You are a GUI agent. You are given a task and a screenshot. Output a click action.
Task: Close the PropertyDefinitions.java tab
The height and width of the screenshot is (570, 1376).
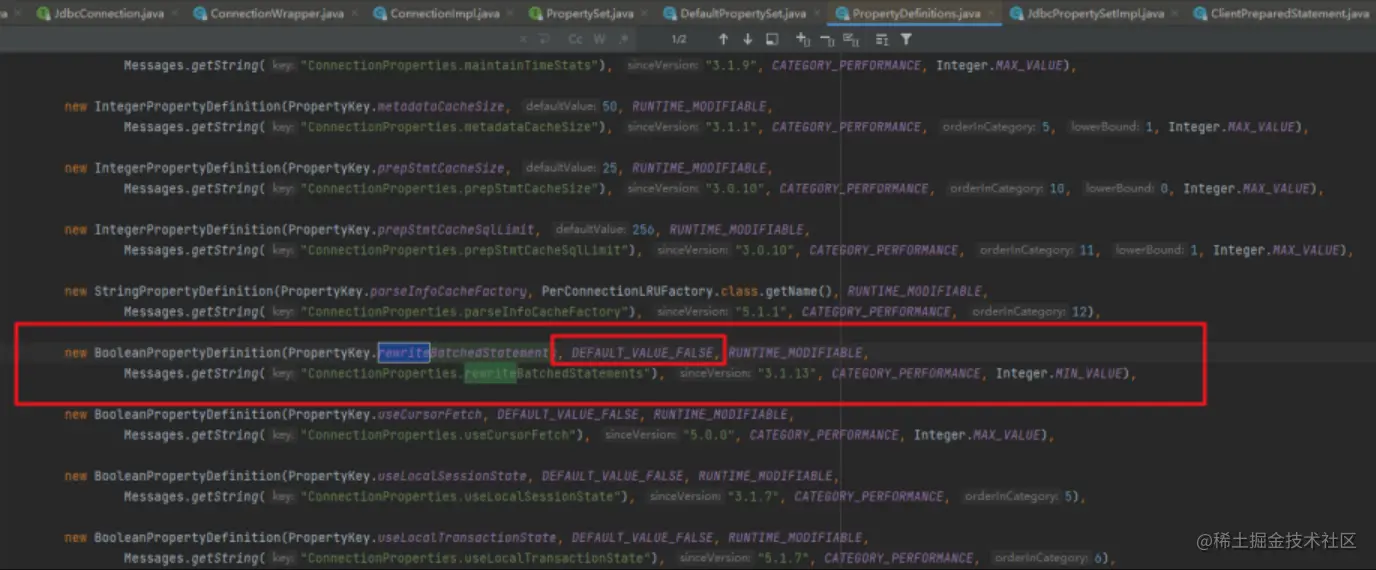(992, 14)
